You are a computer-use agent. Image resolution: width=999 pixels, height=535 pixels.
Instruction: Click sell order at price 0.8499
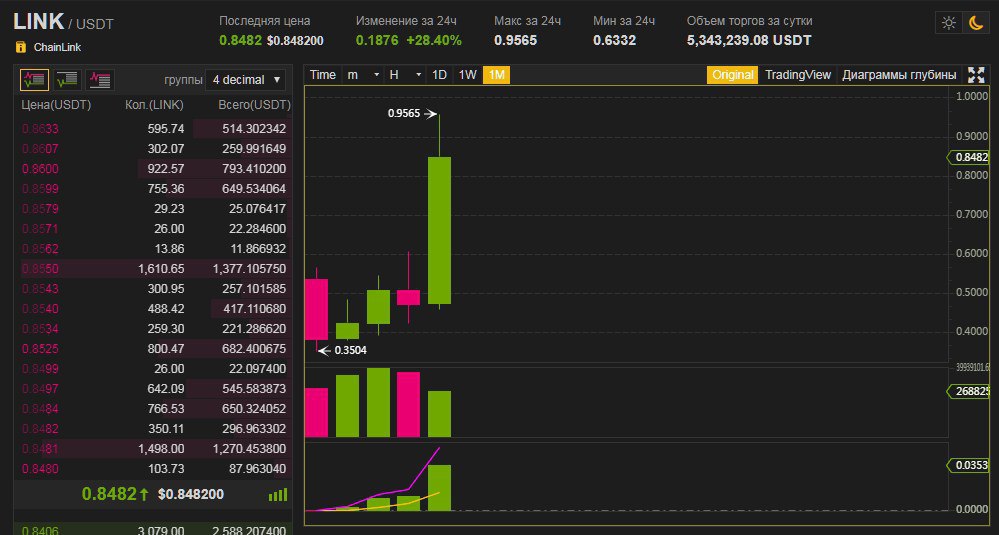click(x=153, y=369)
